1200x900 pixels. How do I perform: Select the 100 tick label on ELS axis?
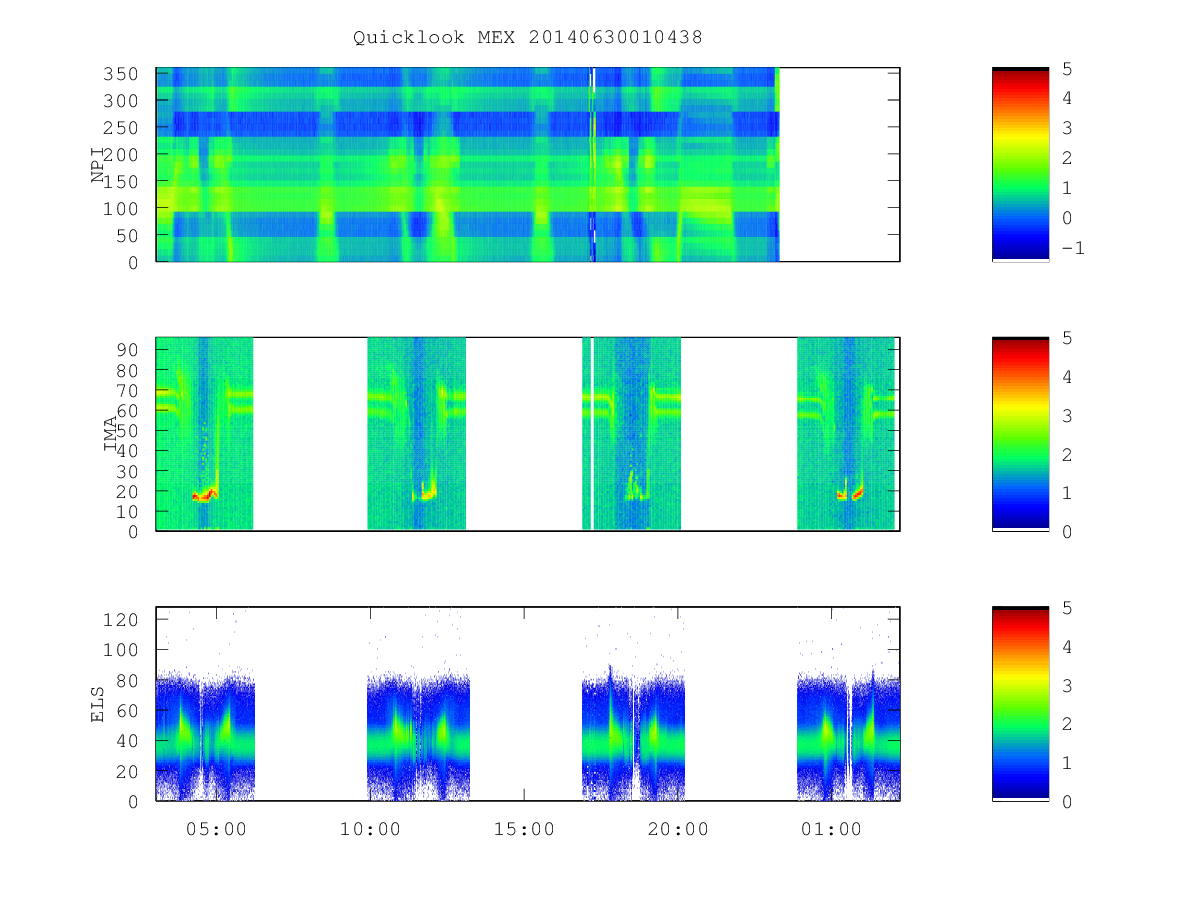point(123,649)
